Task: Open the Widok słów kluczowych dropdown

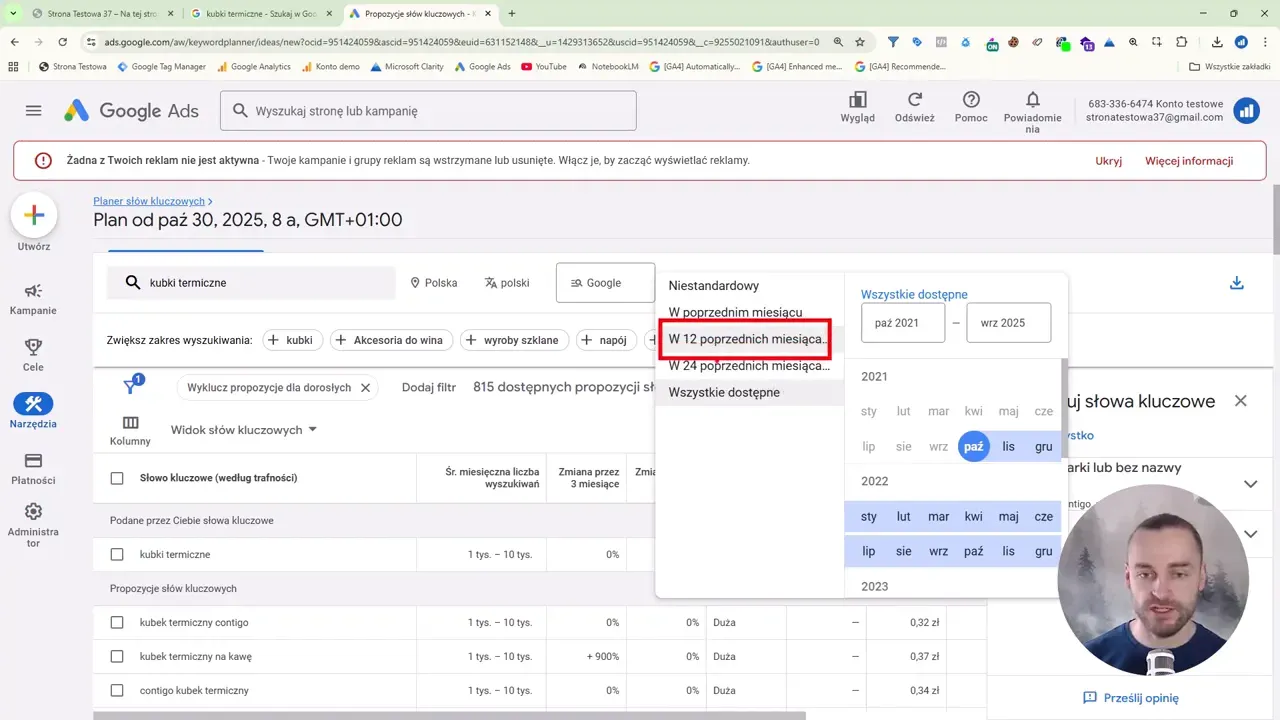Action: 244,430
